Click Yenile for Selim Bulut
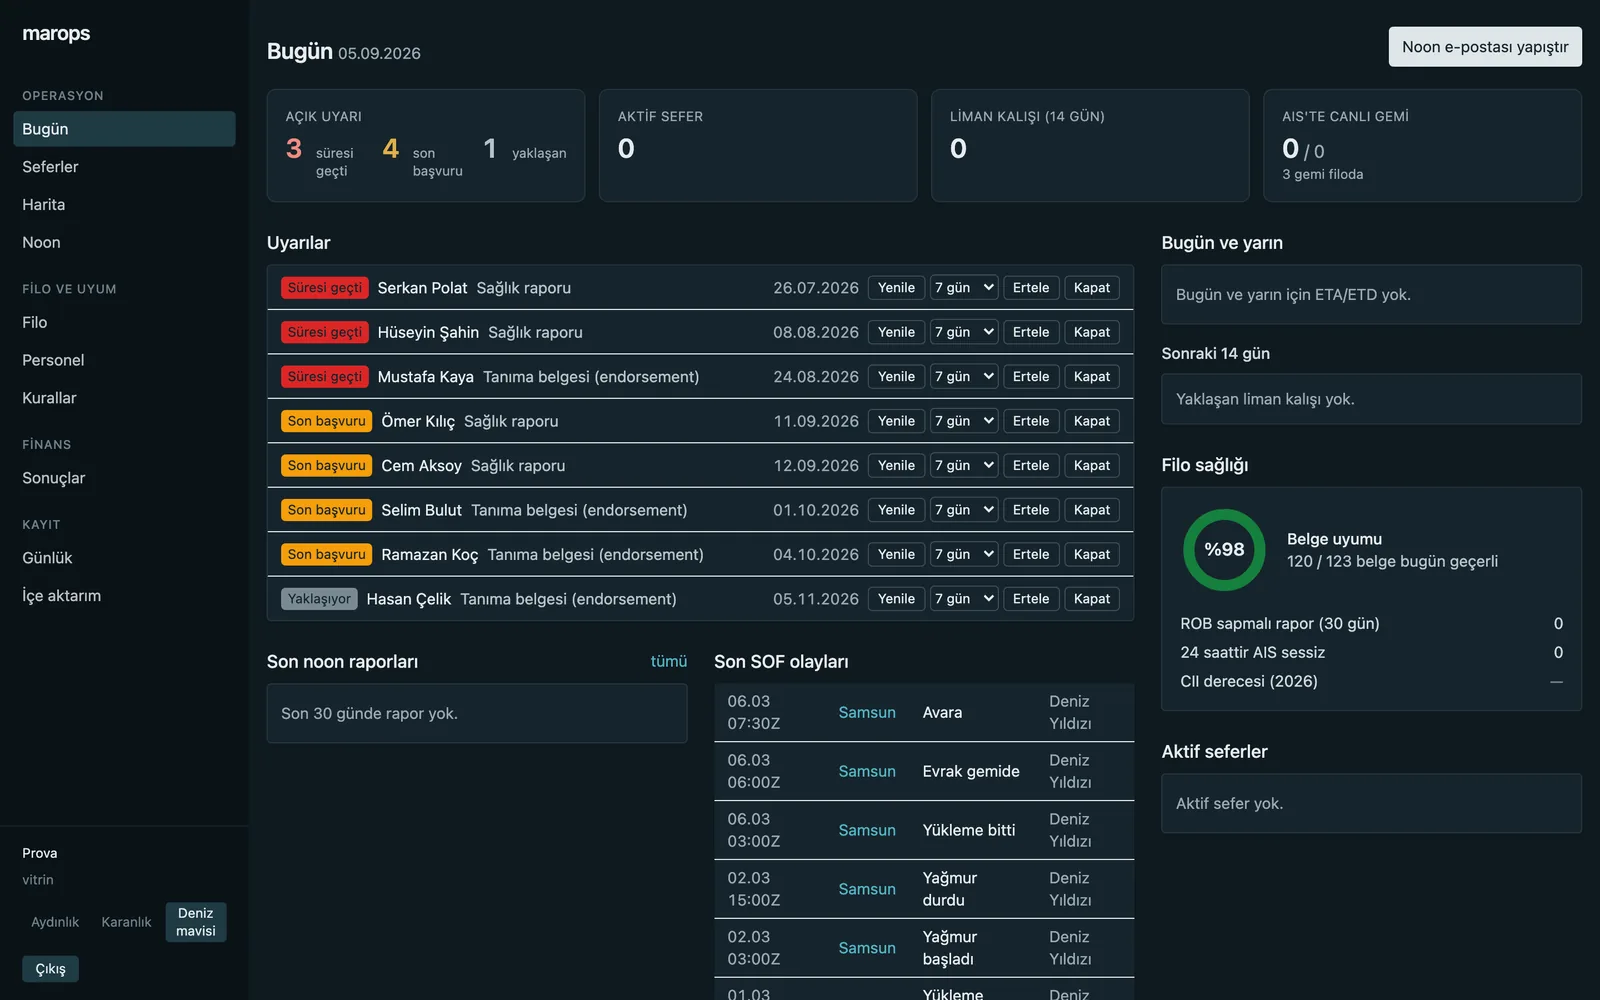This screenshot has height=1000, width=1600. pos(896,510)
